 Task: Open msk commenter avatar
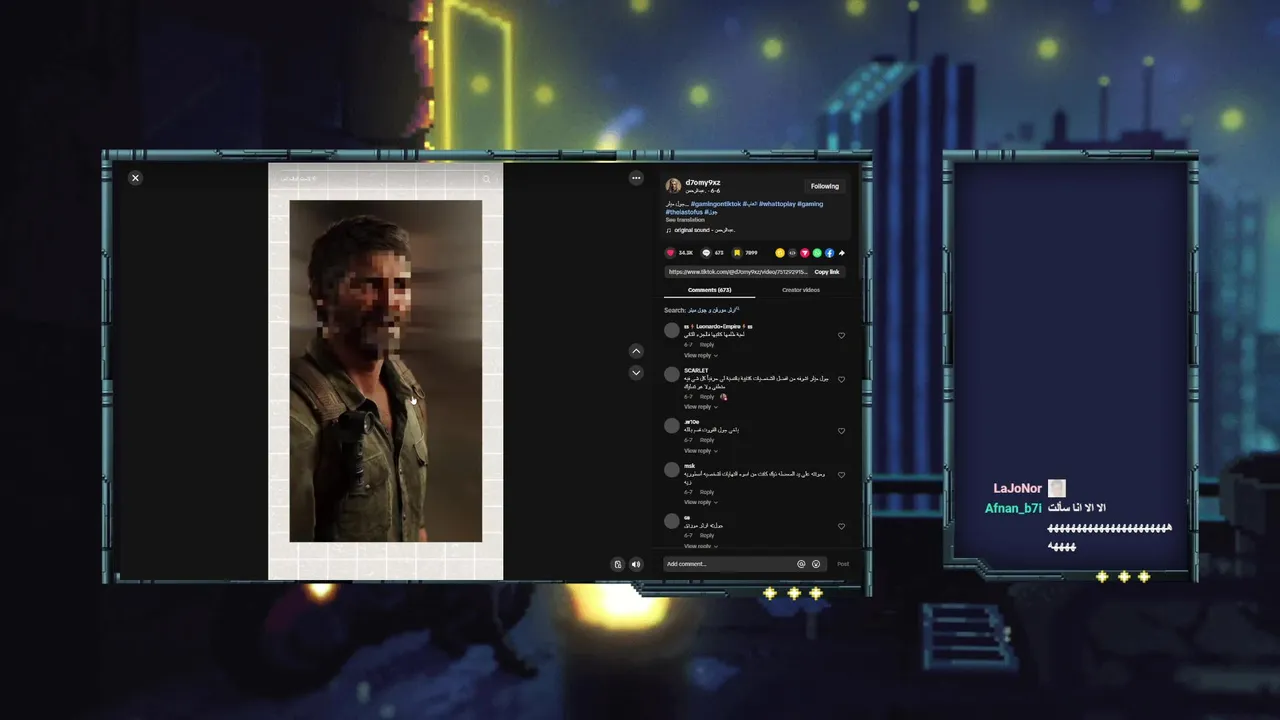coord(672,469)
